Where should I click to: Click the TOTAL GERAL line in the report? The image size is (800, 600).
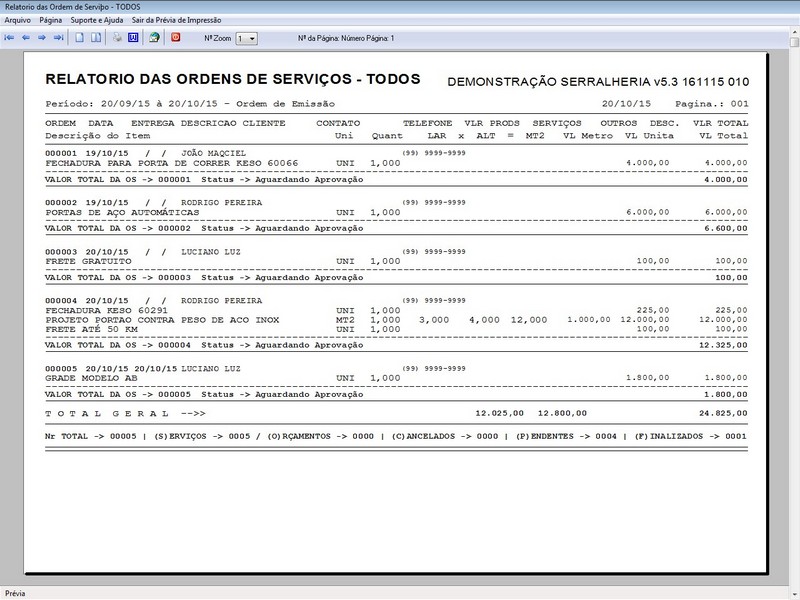[x=113, y=412]
